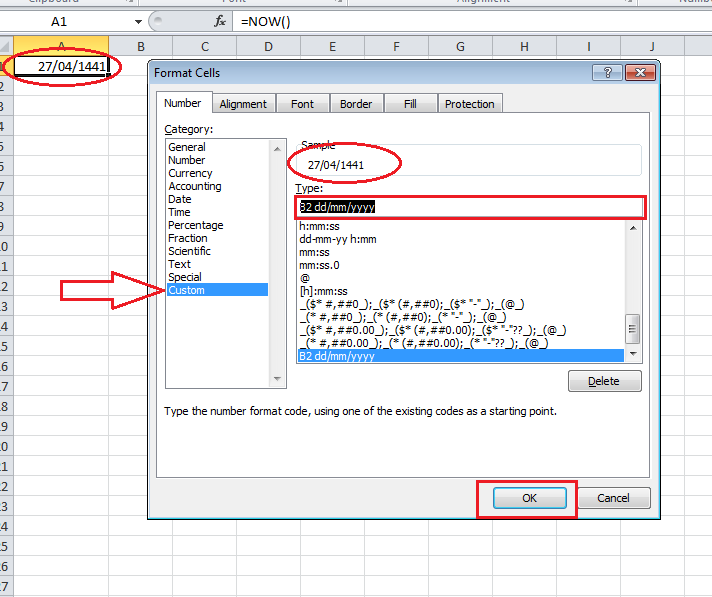Image resolution: width=712 pixels, height=597 pixels.
Task: Click column E header
Action: [332, 46]
